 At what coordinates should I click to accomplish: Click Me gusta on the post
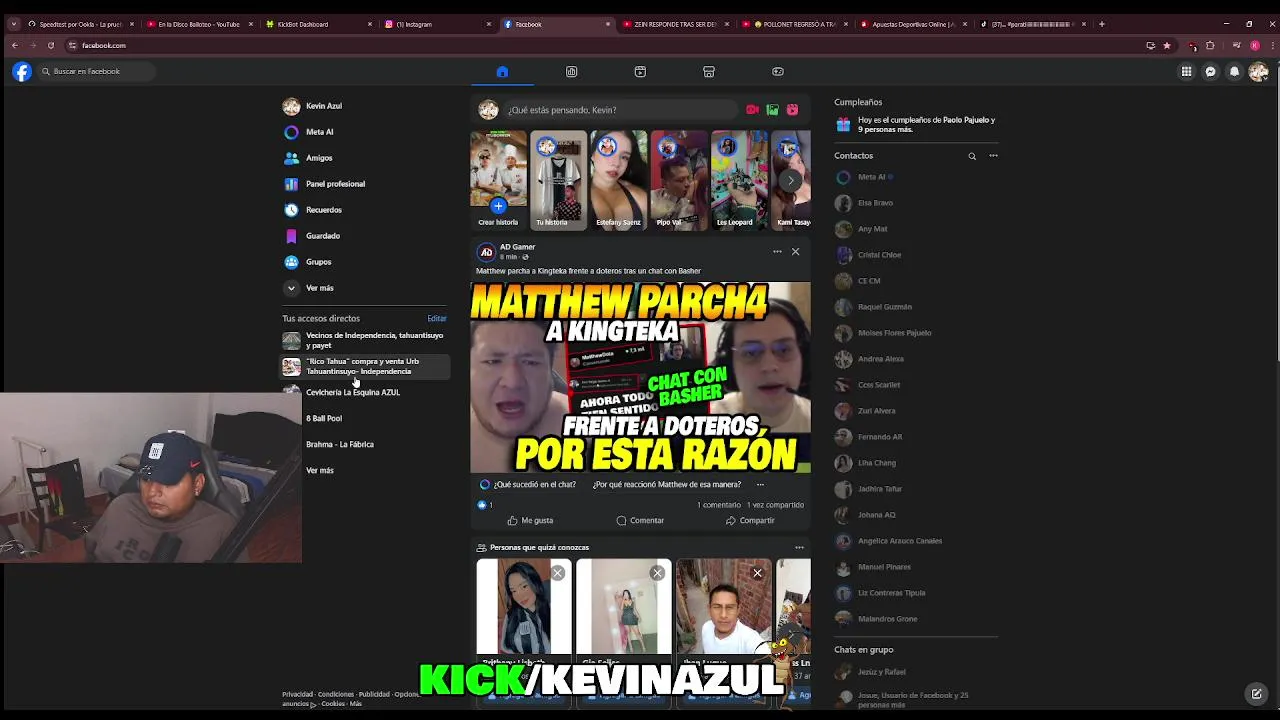530,521
